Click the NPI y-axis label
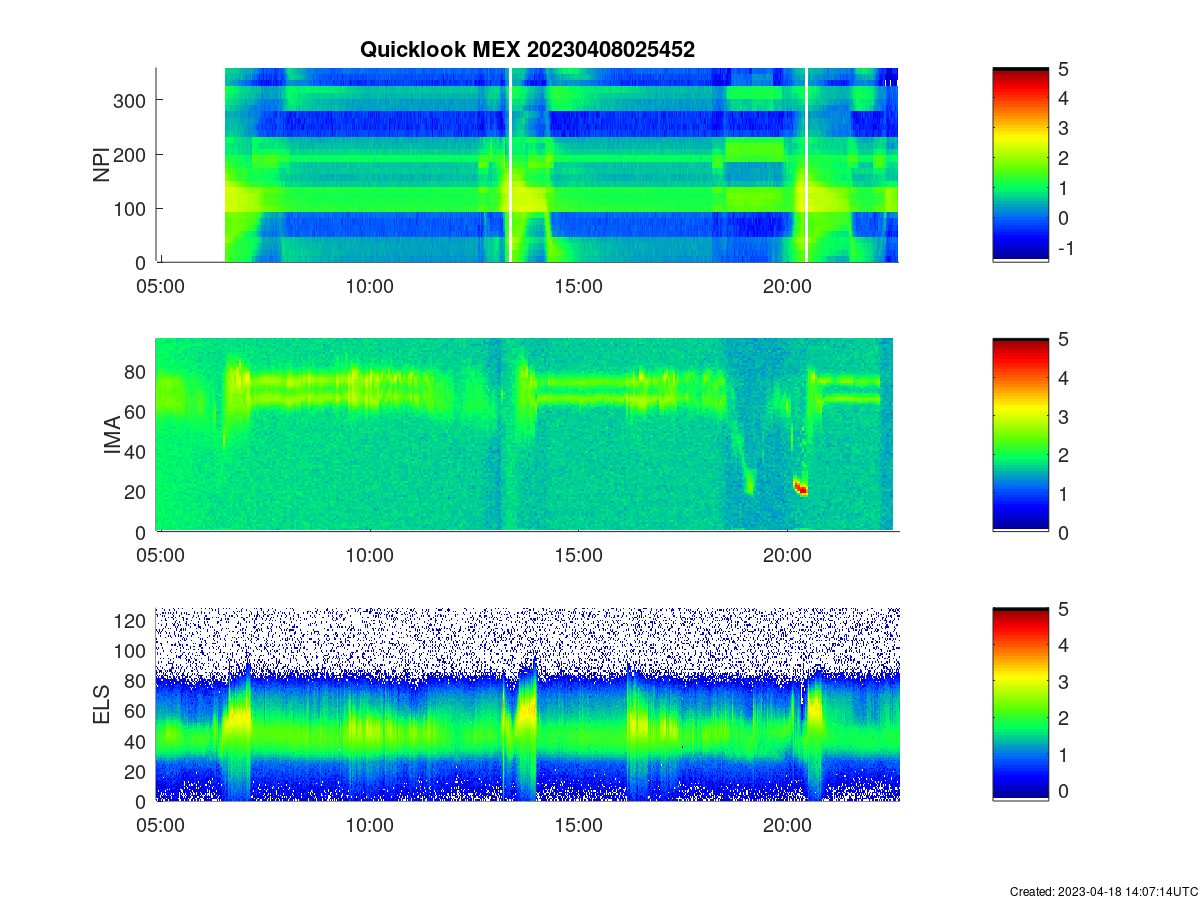 (102, 165)
